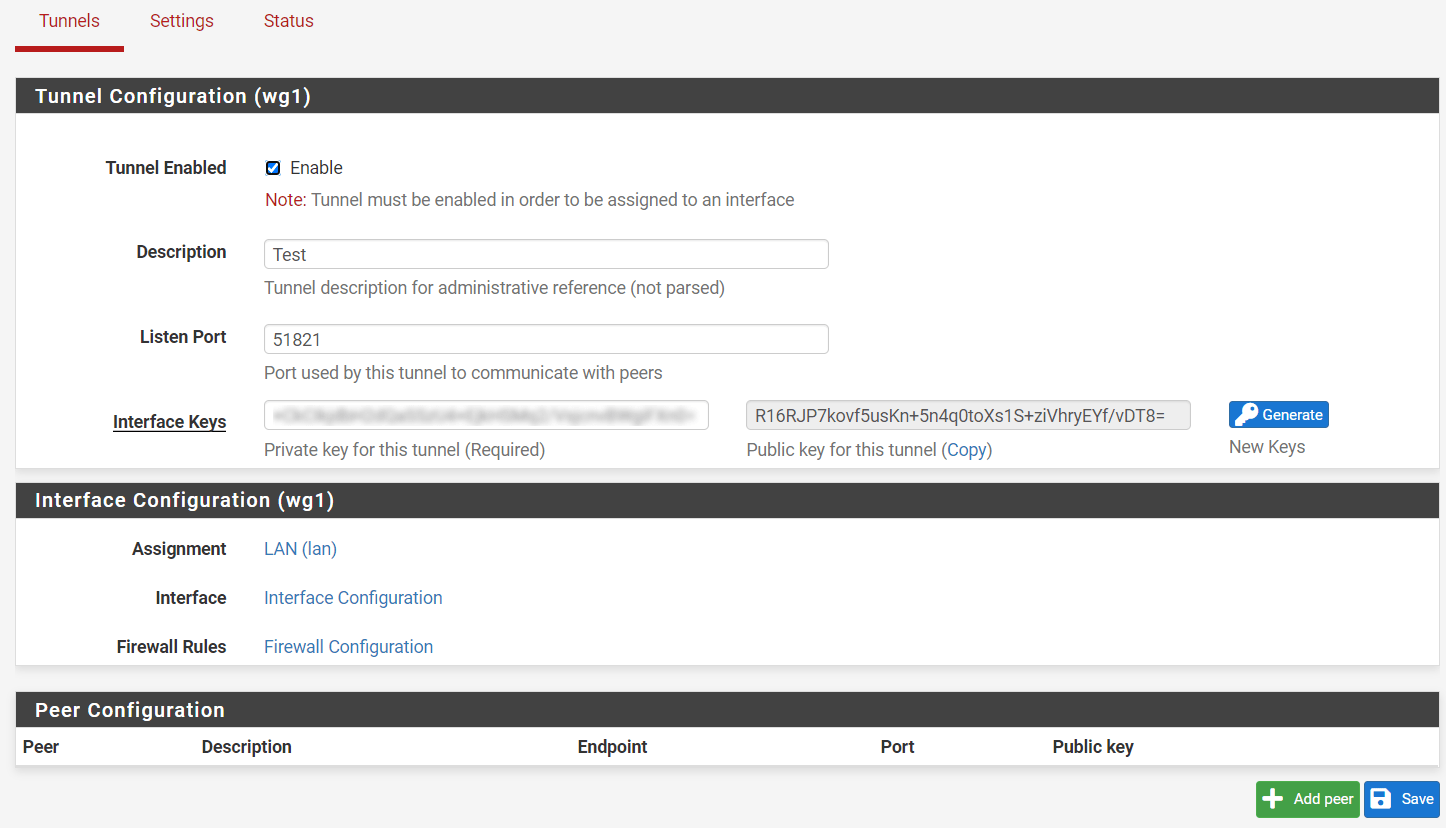
Task: Click the key icon on Generate button
Action: coord(1245,415)
